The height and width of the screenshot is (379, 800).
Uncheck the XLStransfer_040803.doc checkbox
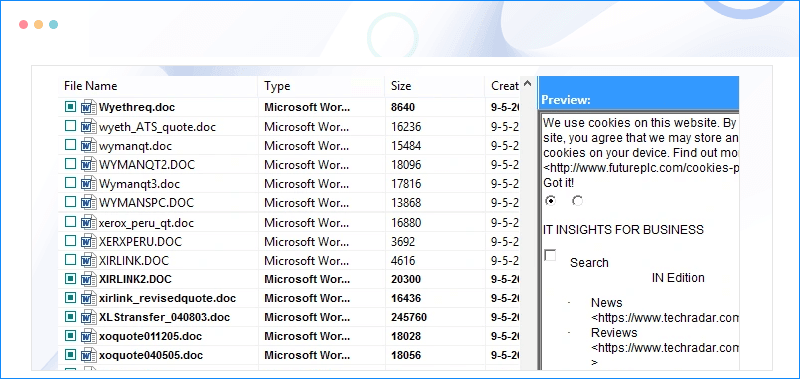70,317
